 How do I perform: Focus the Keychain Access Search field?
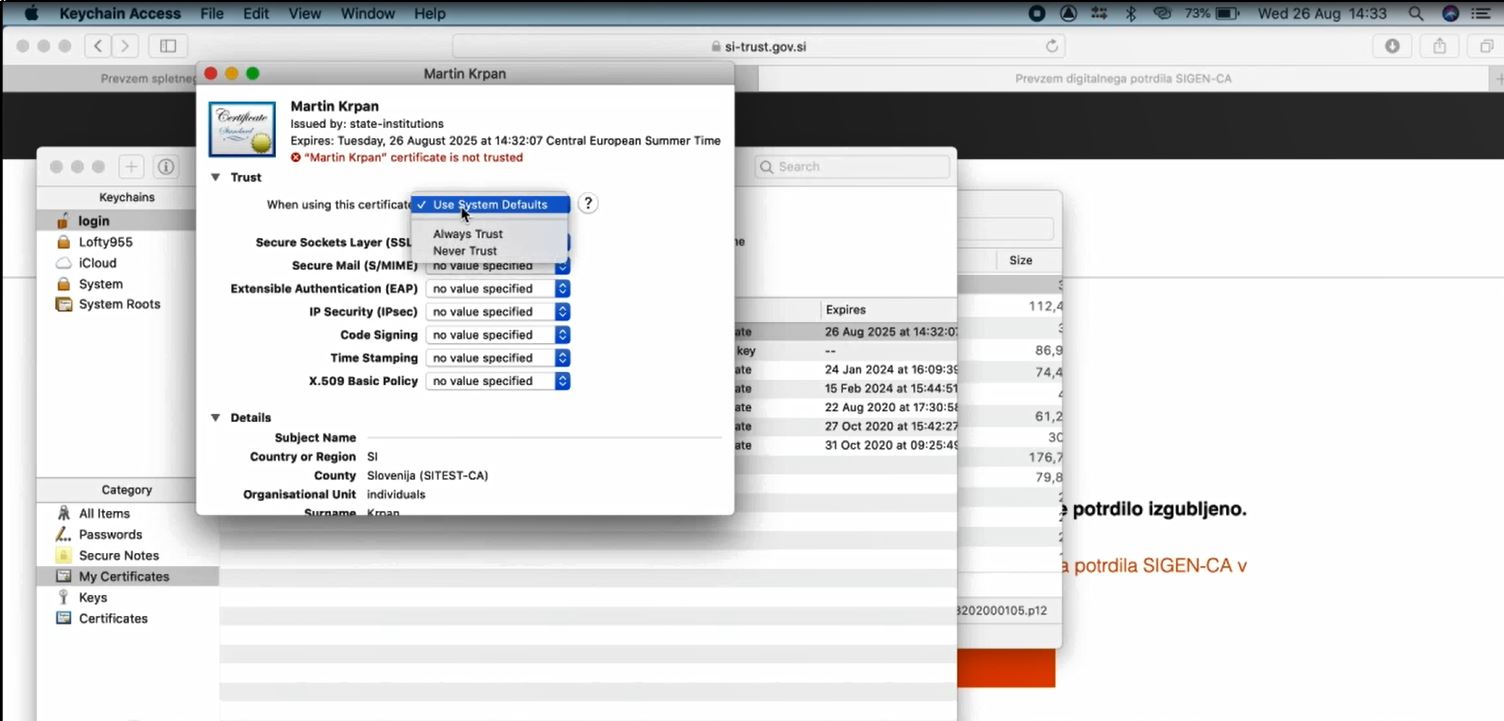tap(852, 167)
